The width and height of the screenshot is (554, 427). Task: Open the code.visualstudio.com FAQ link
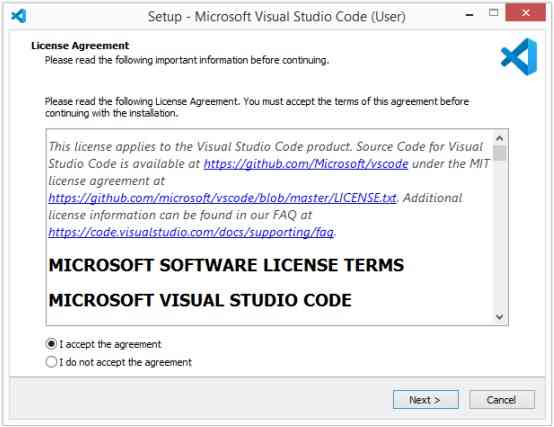[x=191, y=232]
